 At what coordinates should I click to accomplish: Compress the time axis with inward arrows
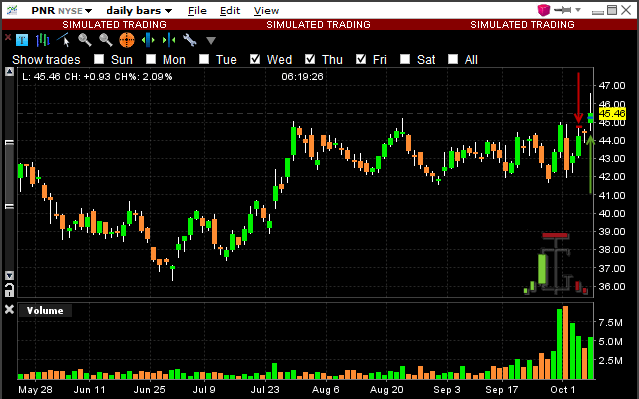click(169, 40)
